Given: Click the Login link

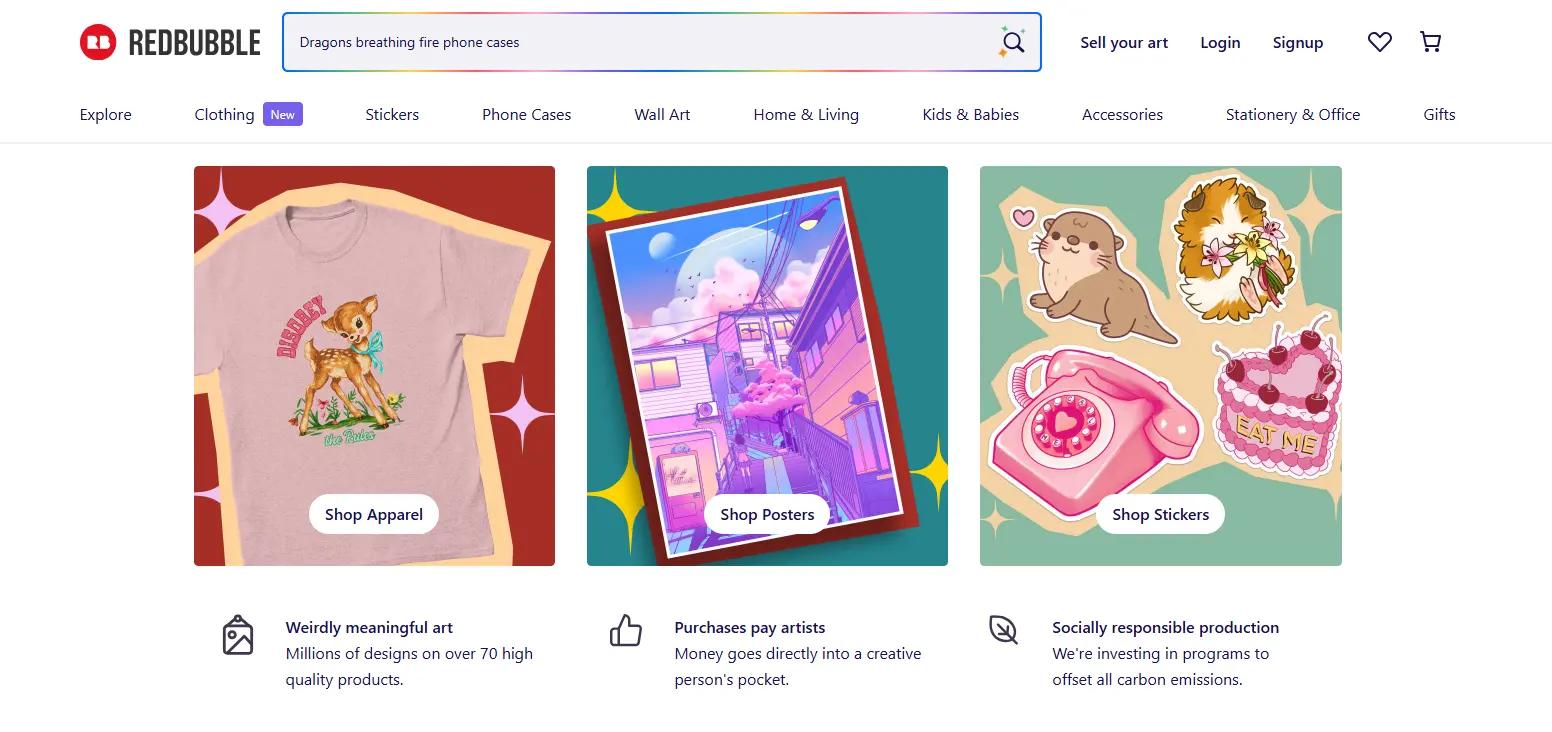Looking at the screenshot, I should (1220, 42).
